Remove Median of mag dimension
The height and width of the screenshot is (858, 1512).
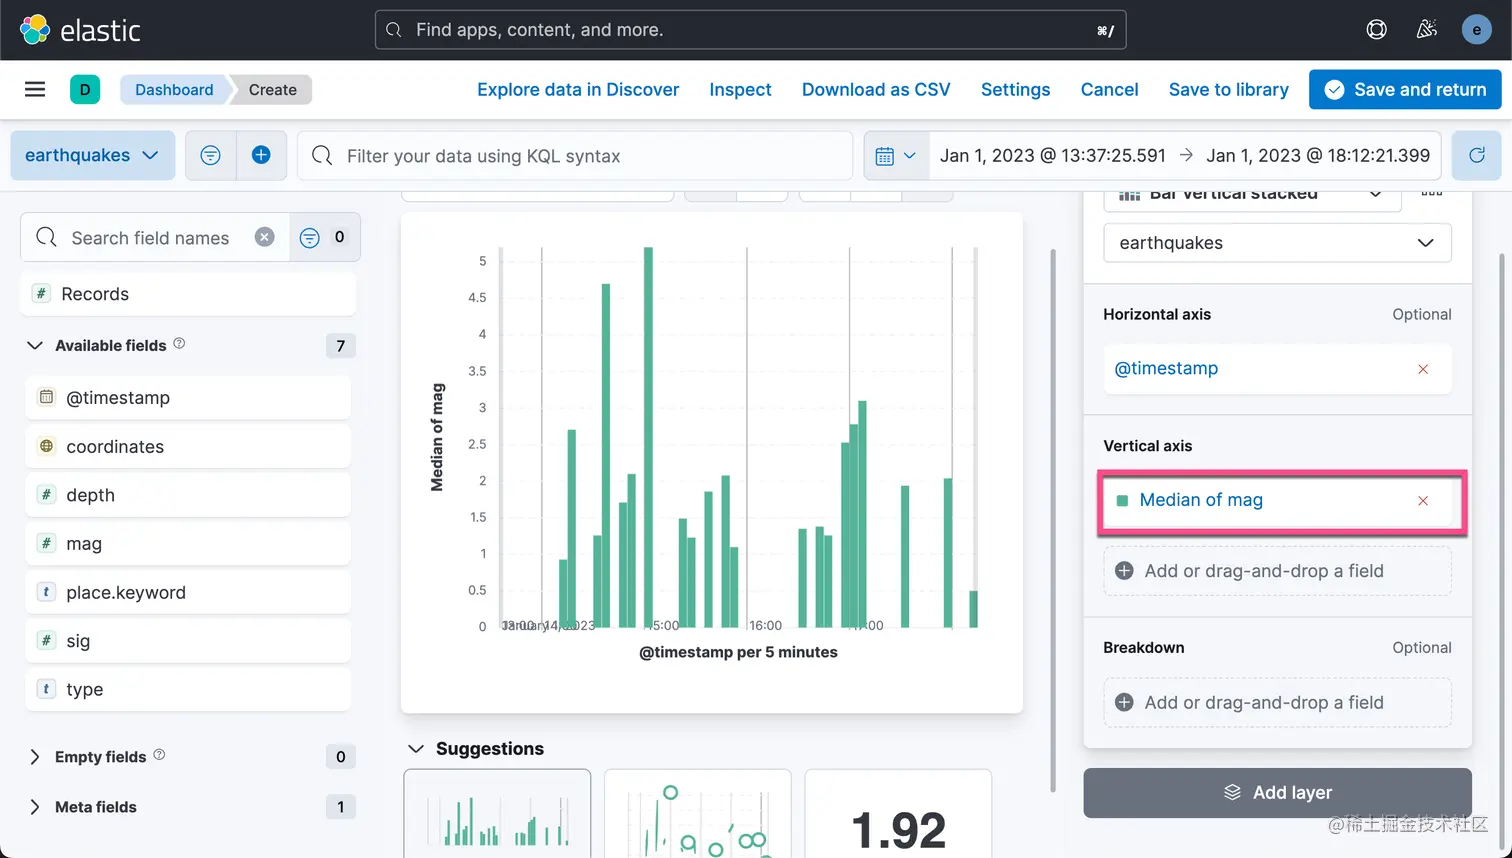pyautogui.click(x=1423, y=500)
